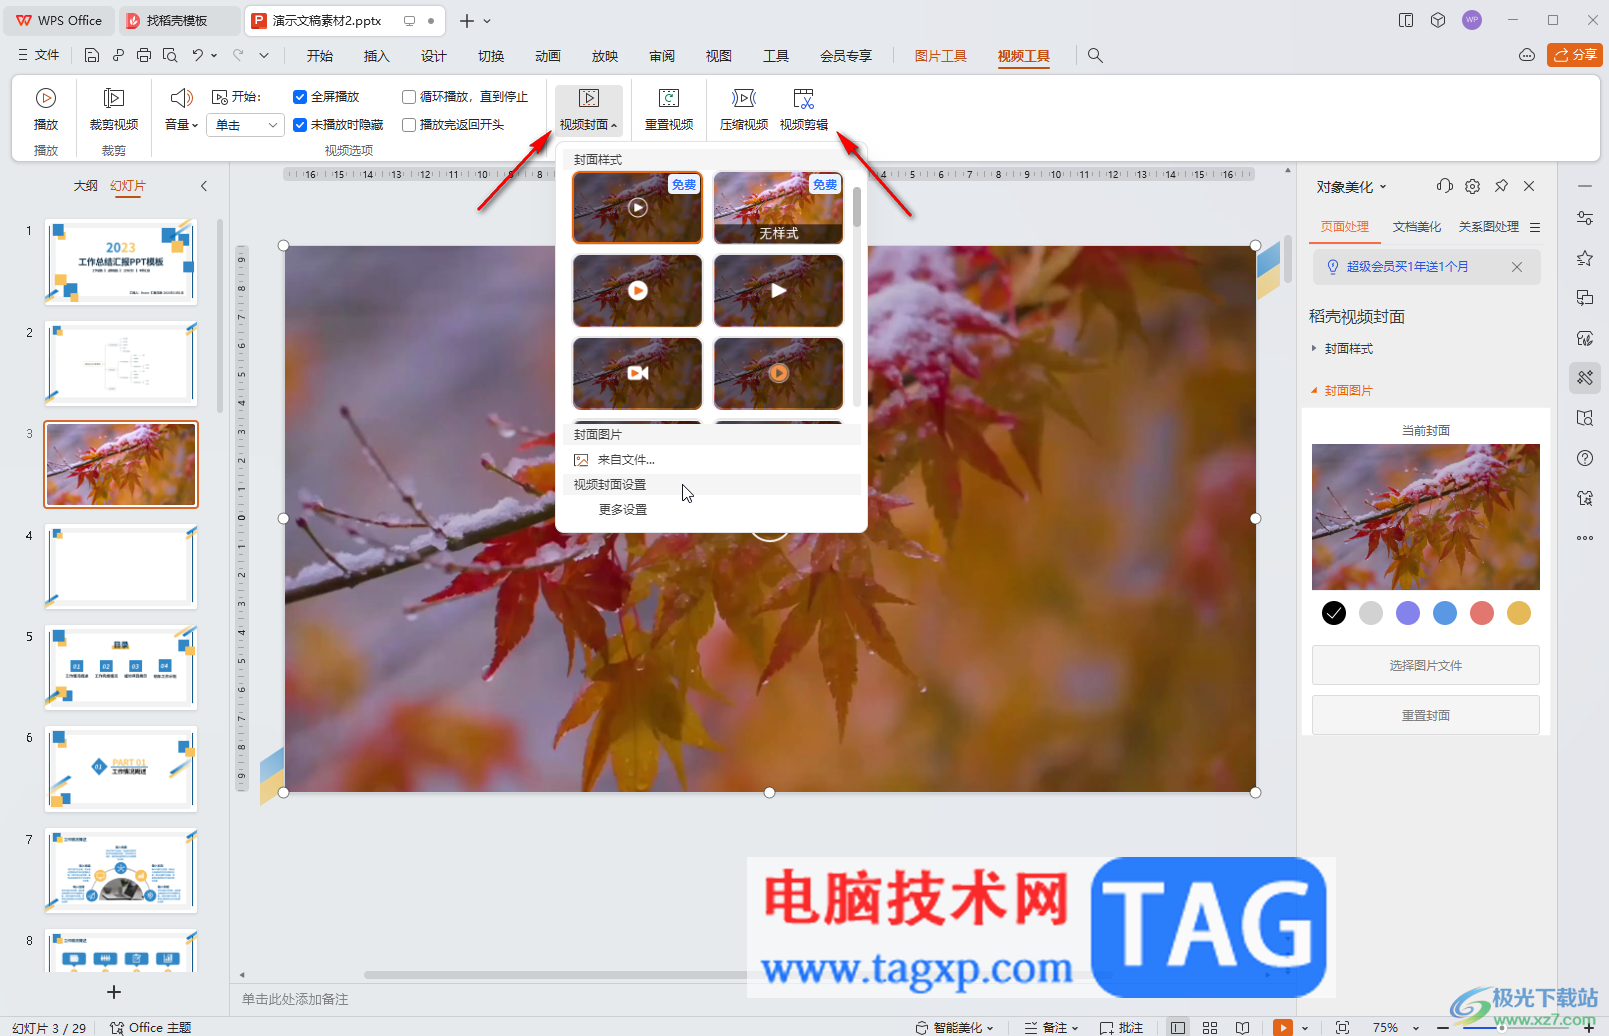Viewport: 1609px width, 1036px height.
Task: Pin the object beautify panel
Action: click(x=1501, y=186)
